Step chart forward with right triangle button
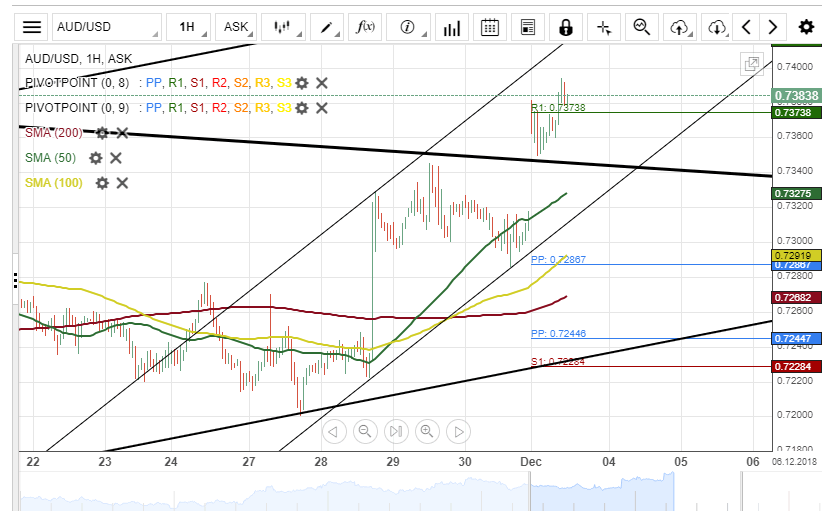 458,432
